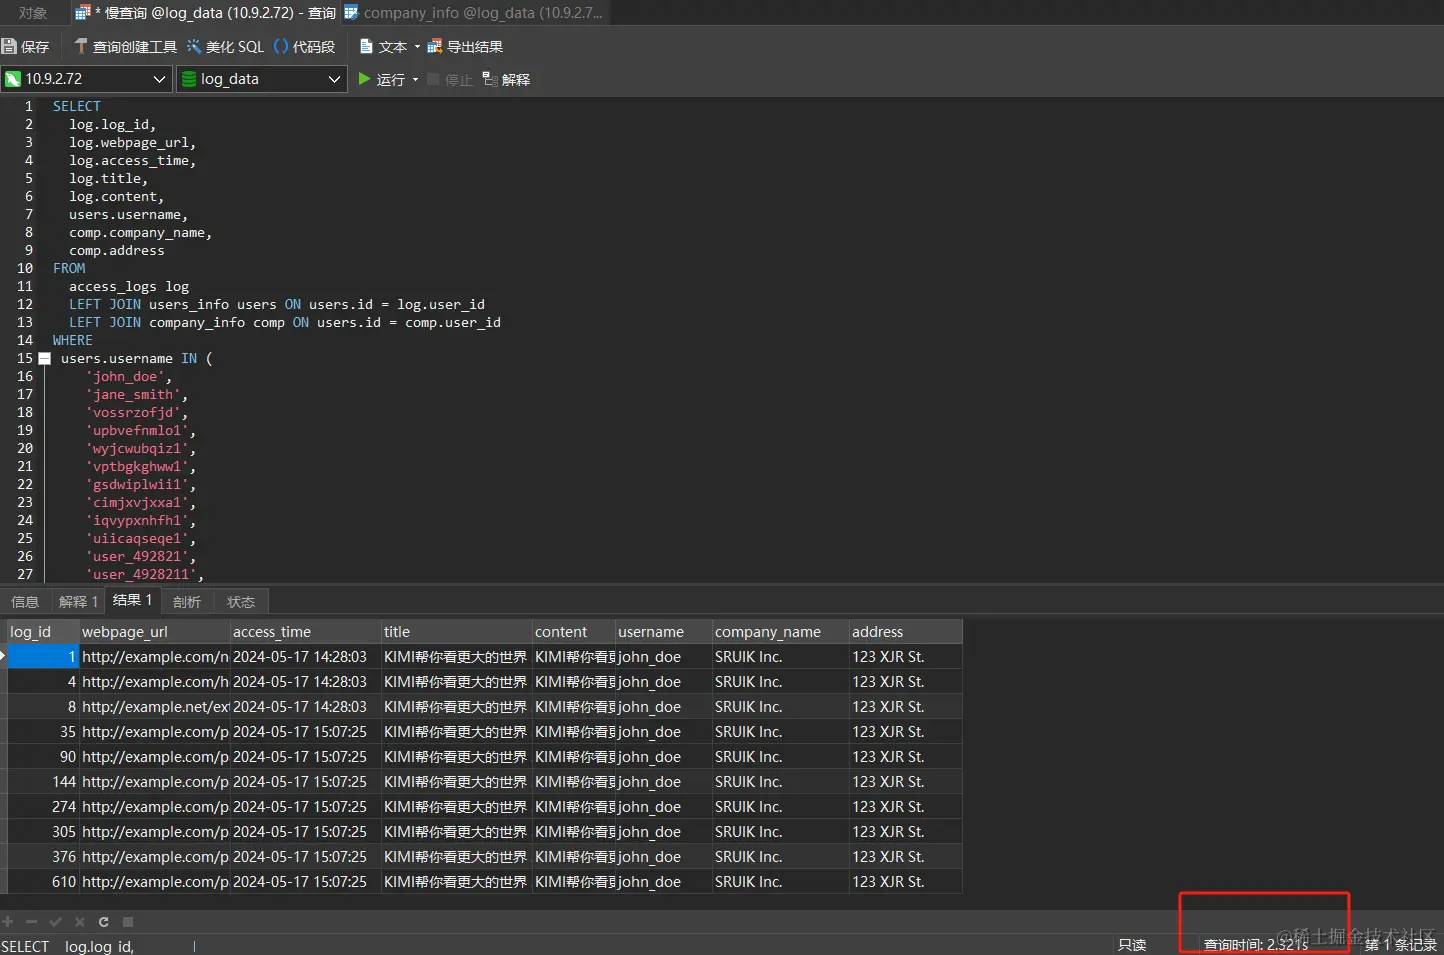This screenshot has height=955, width=1444.
Task: Click the company_name column header
Action: point(781,632)
